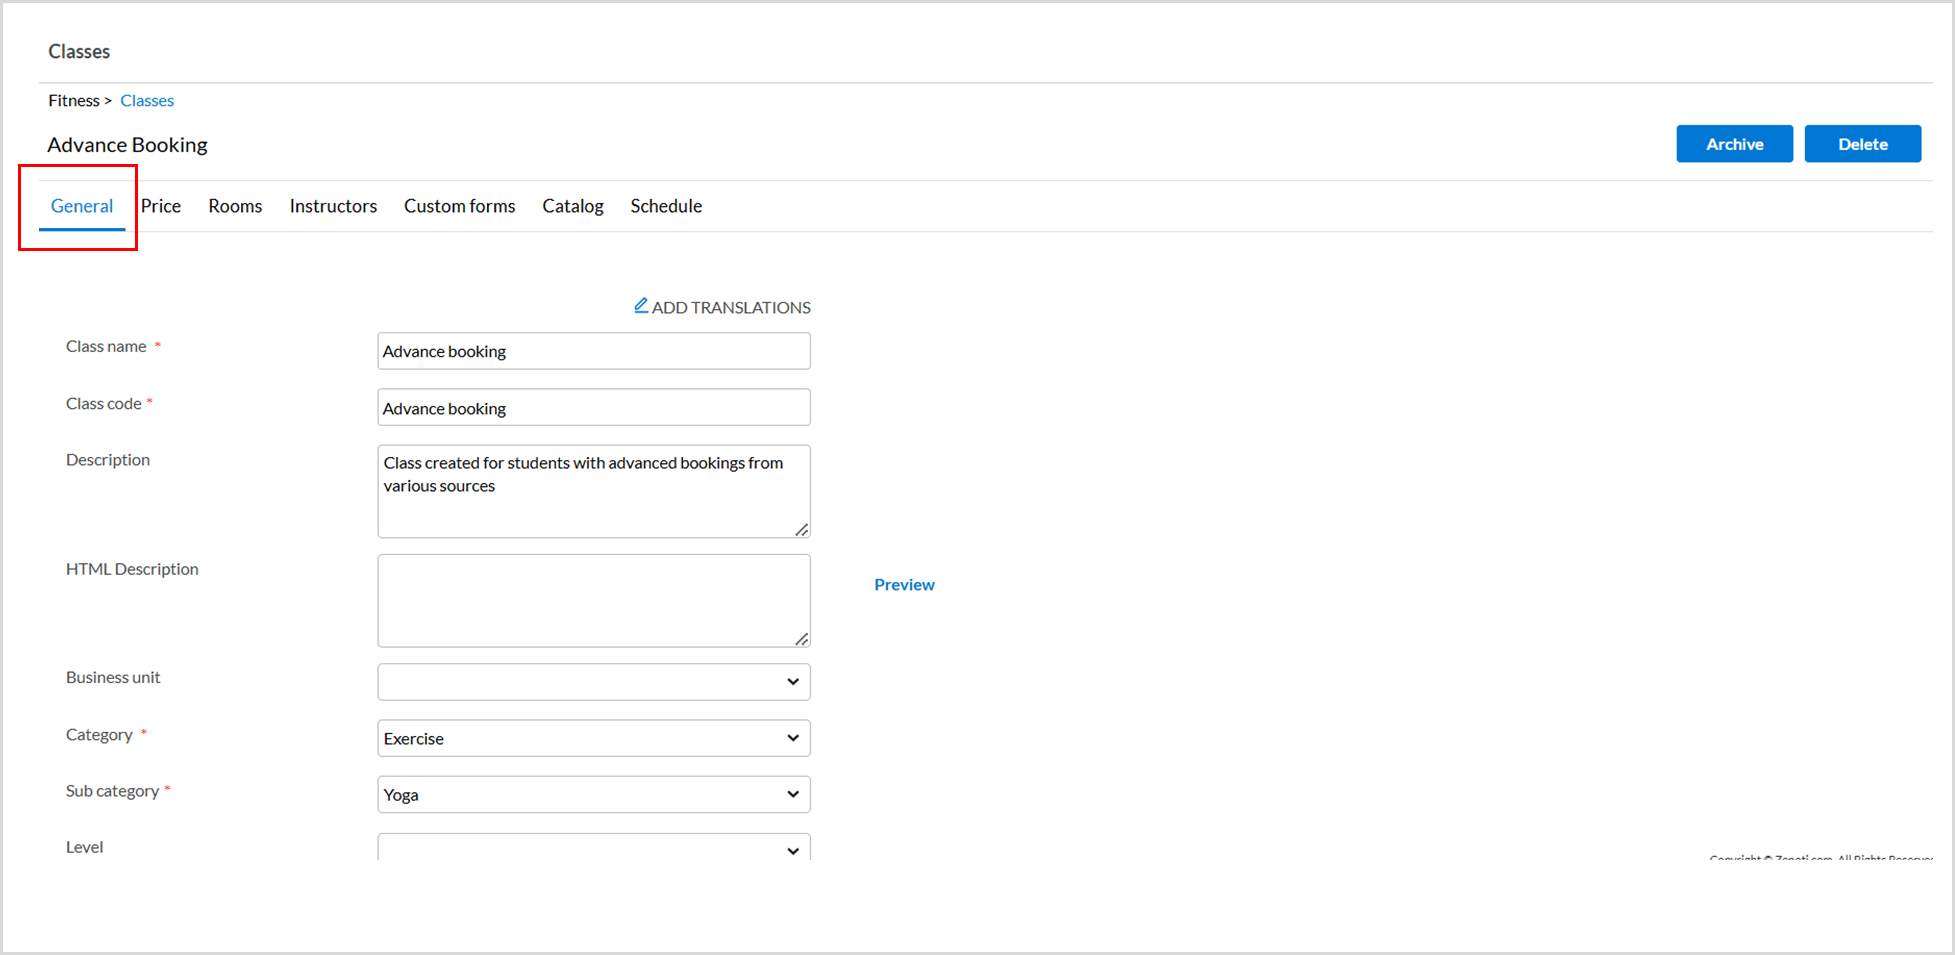
Task: Open the Sub category dropdown showing Yoga
Action: tap(594, 795)
